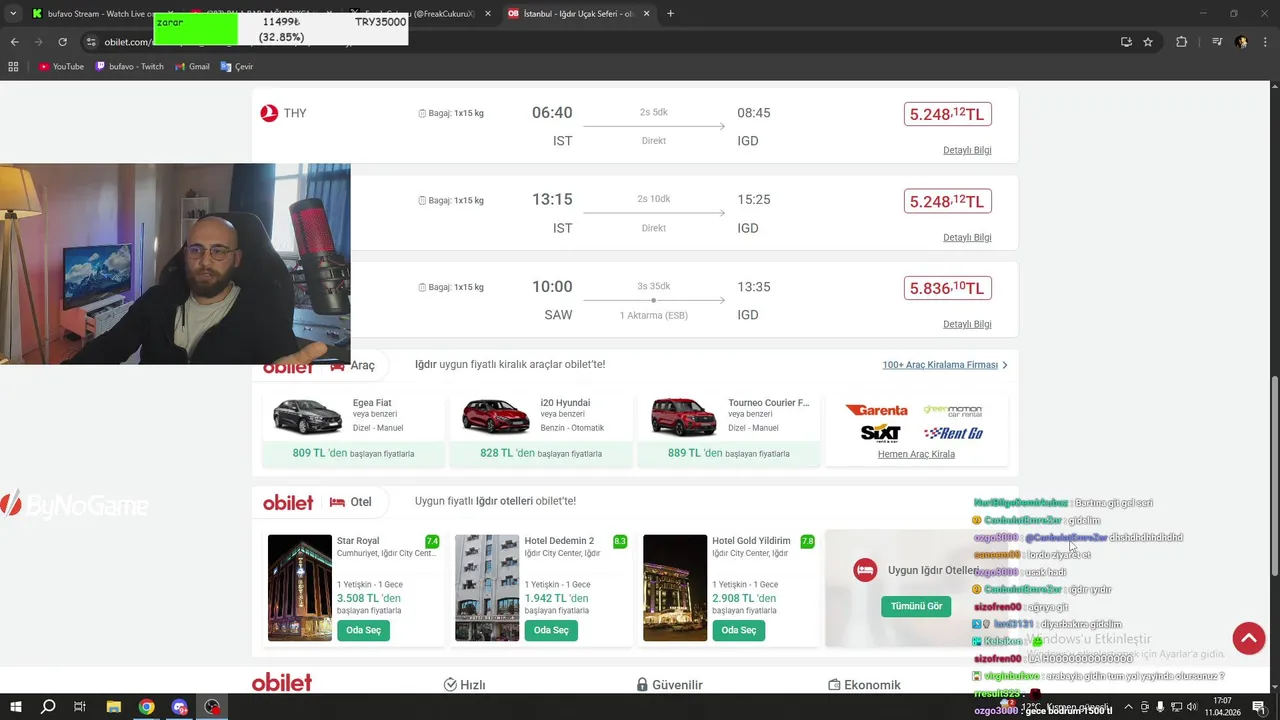Open Google Chrome from the taskbar
Viewport: 1280px width, 720px height.
pos(146,707)
